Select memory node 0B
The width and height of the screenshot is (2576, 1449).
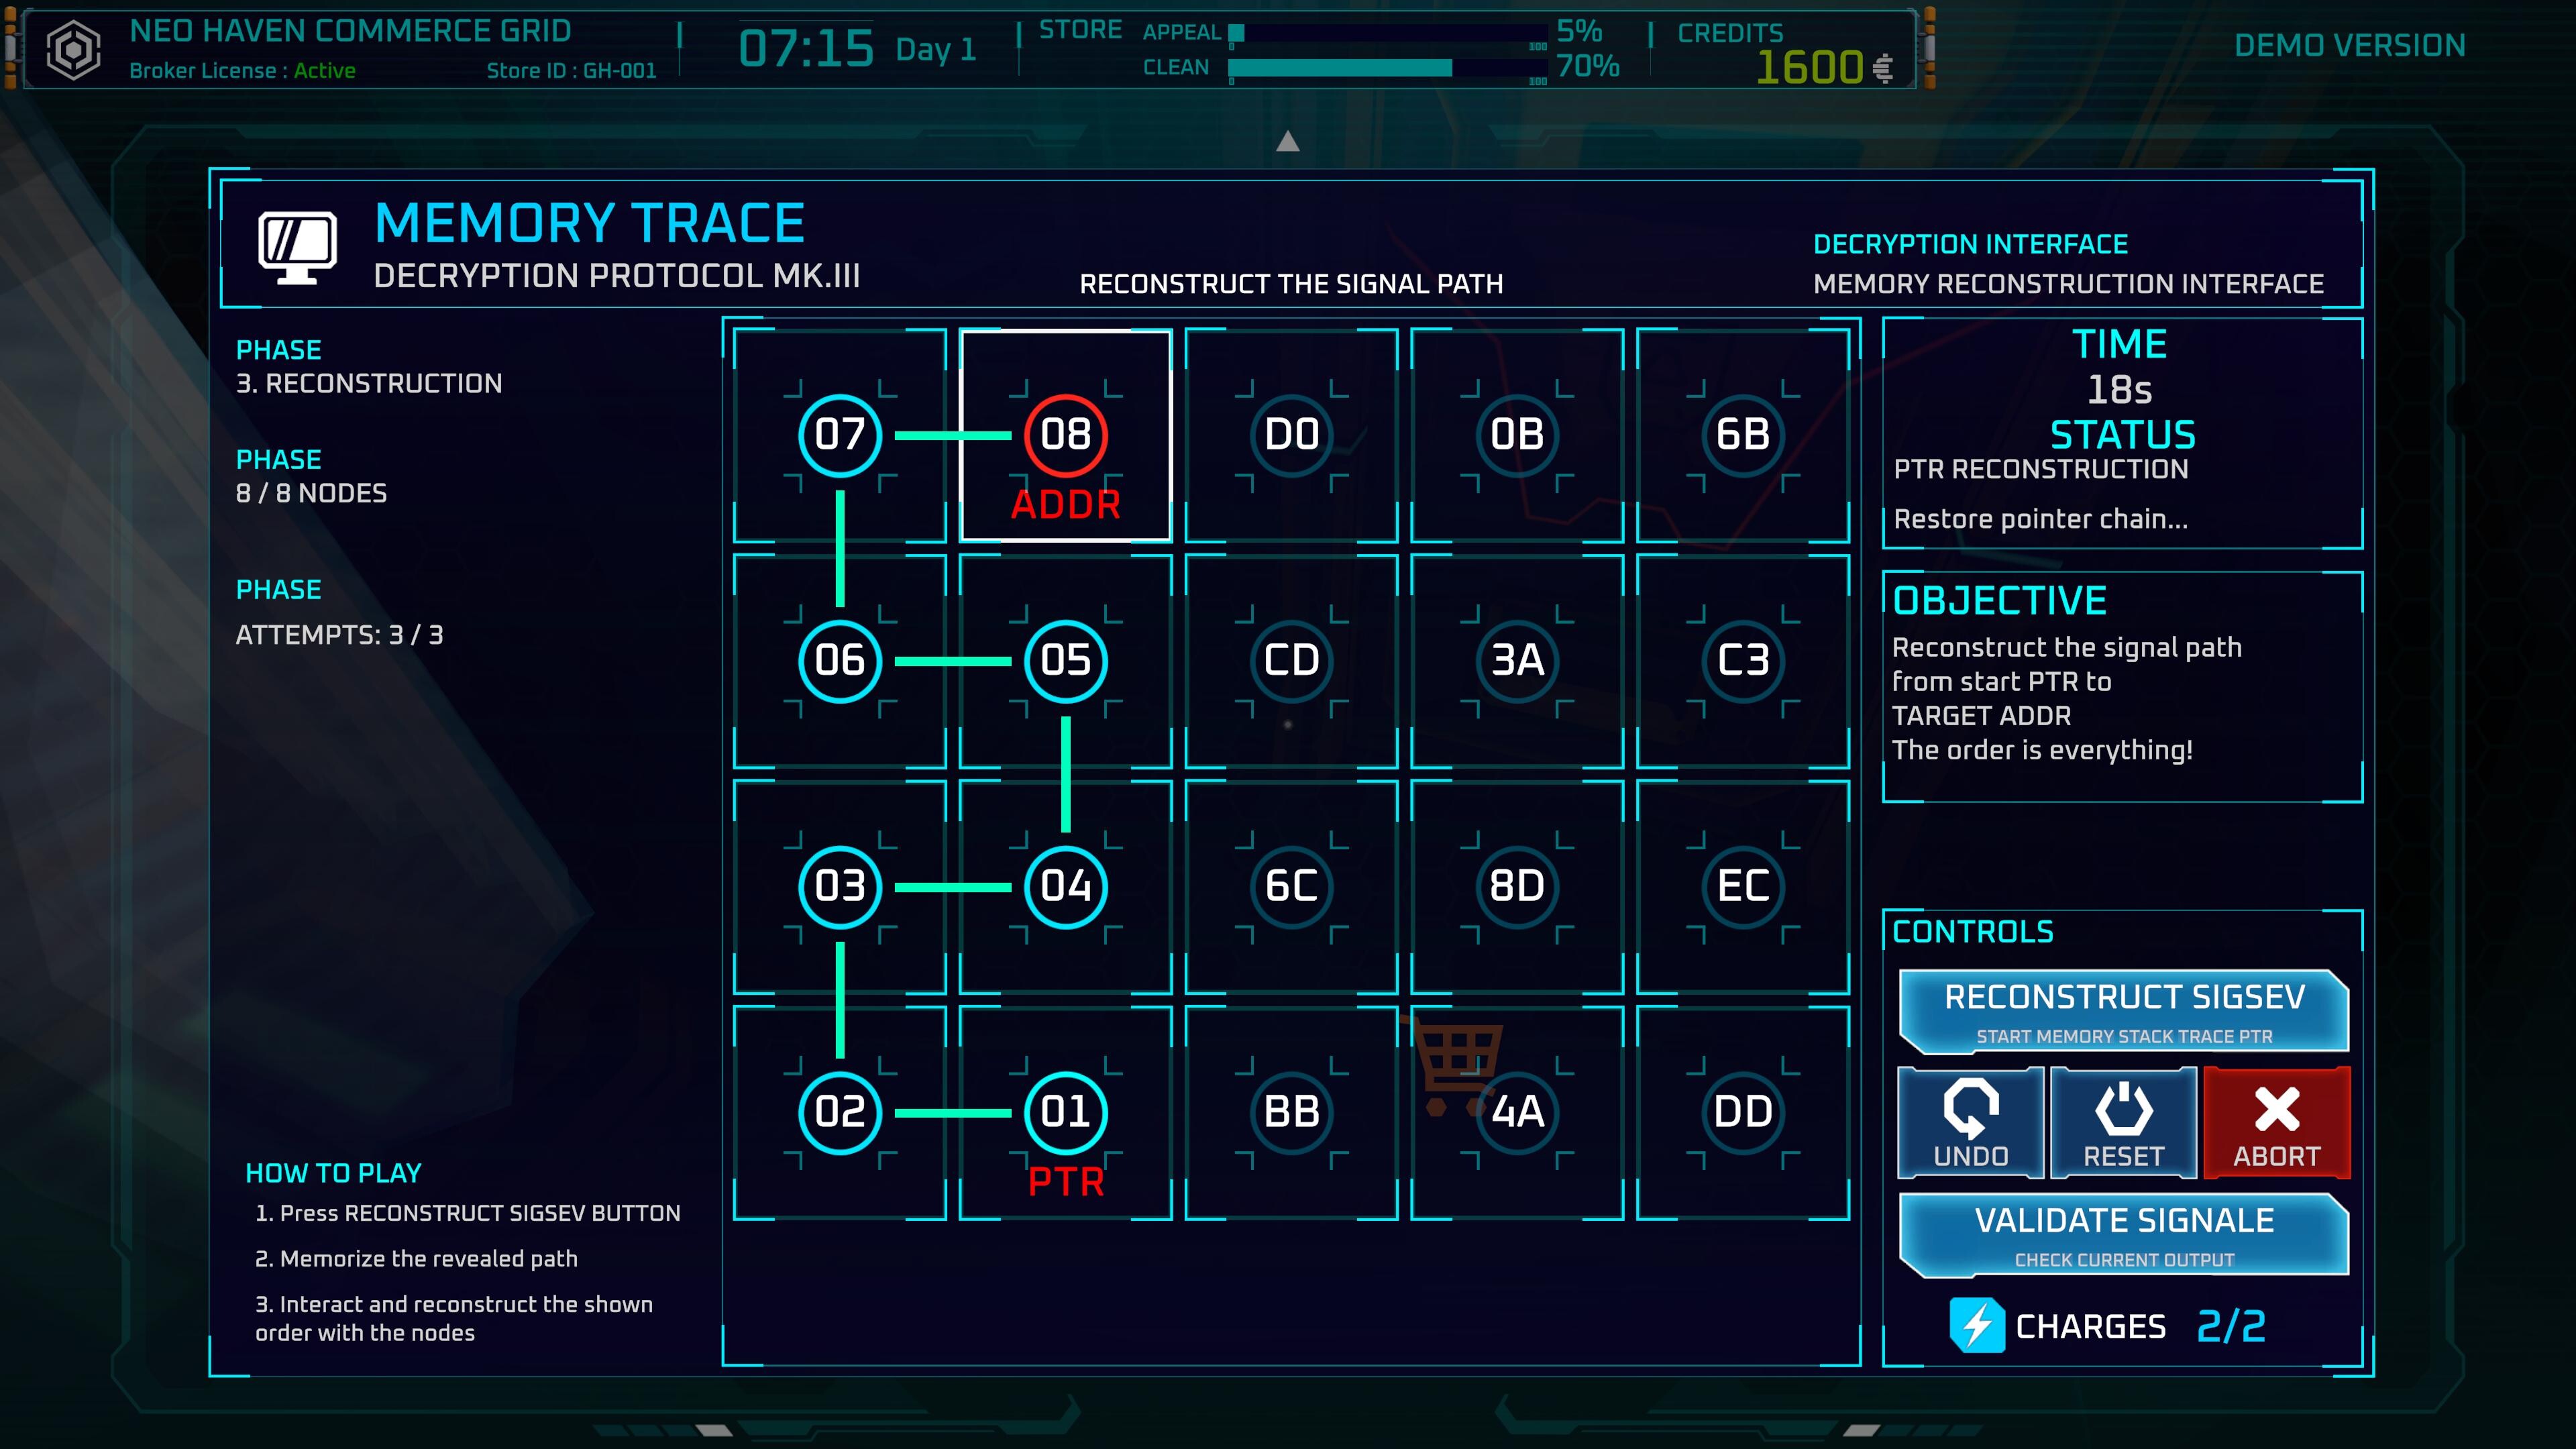(1517, 434)
